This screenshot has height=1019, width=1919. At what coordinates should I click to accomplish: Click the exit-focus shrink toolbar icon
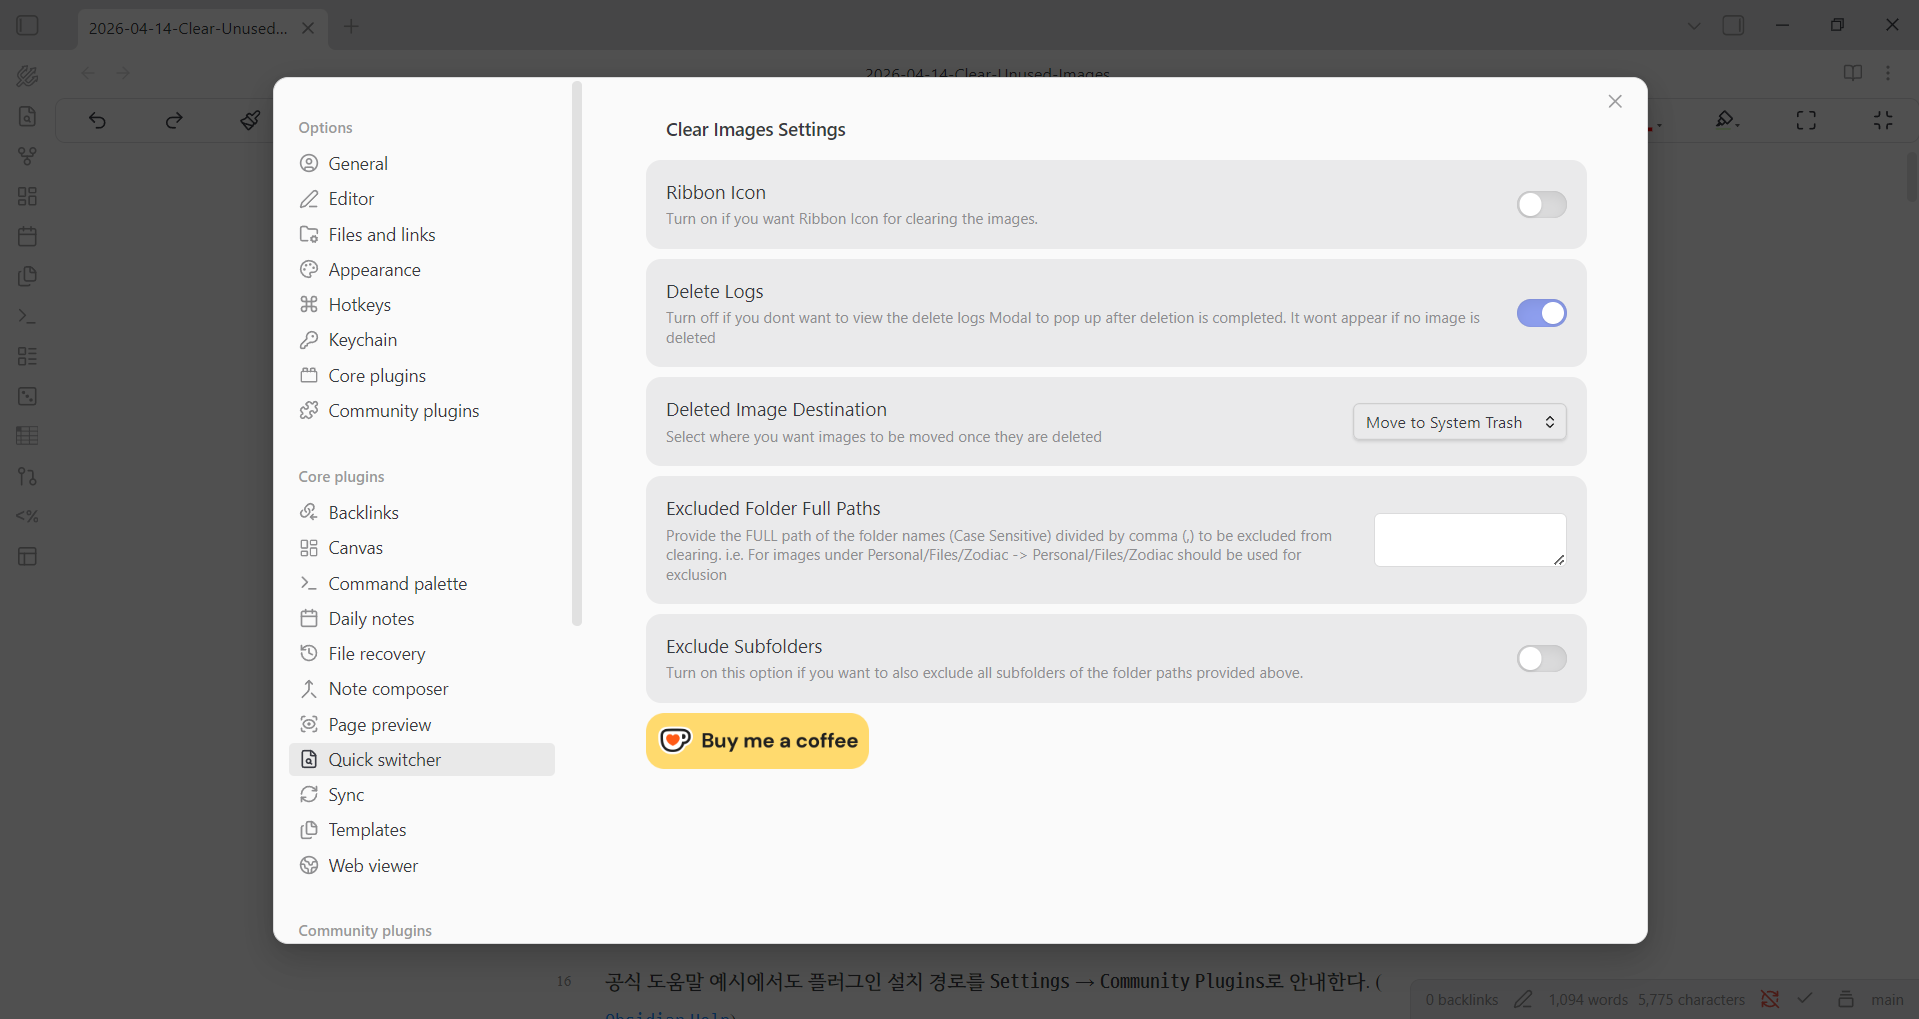point(1883,120)
